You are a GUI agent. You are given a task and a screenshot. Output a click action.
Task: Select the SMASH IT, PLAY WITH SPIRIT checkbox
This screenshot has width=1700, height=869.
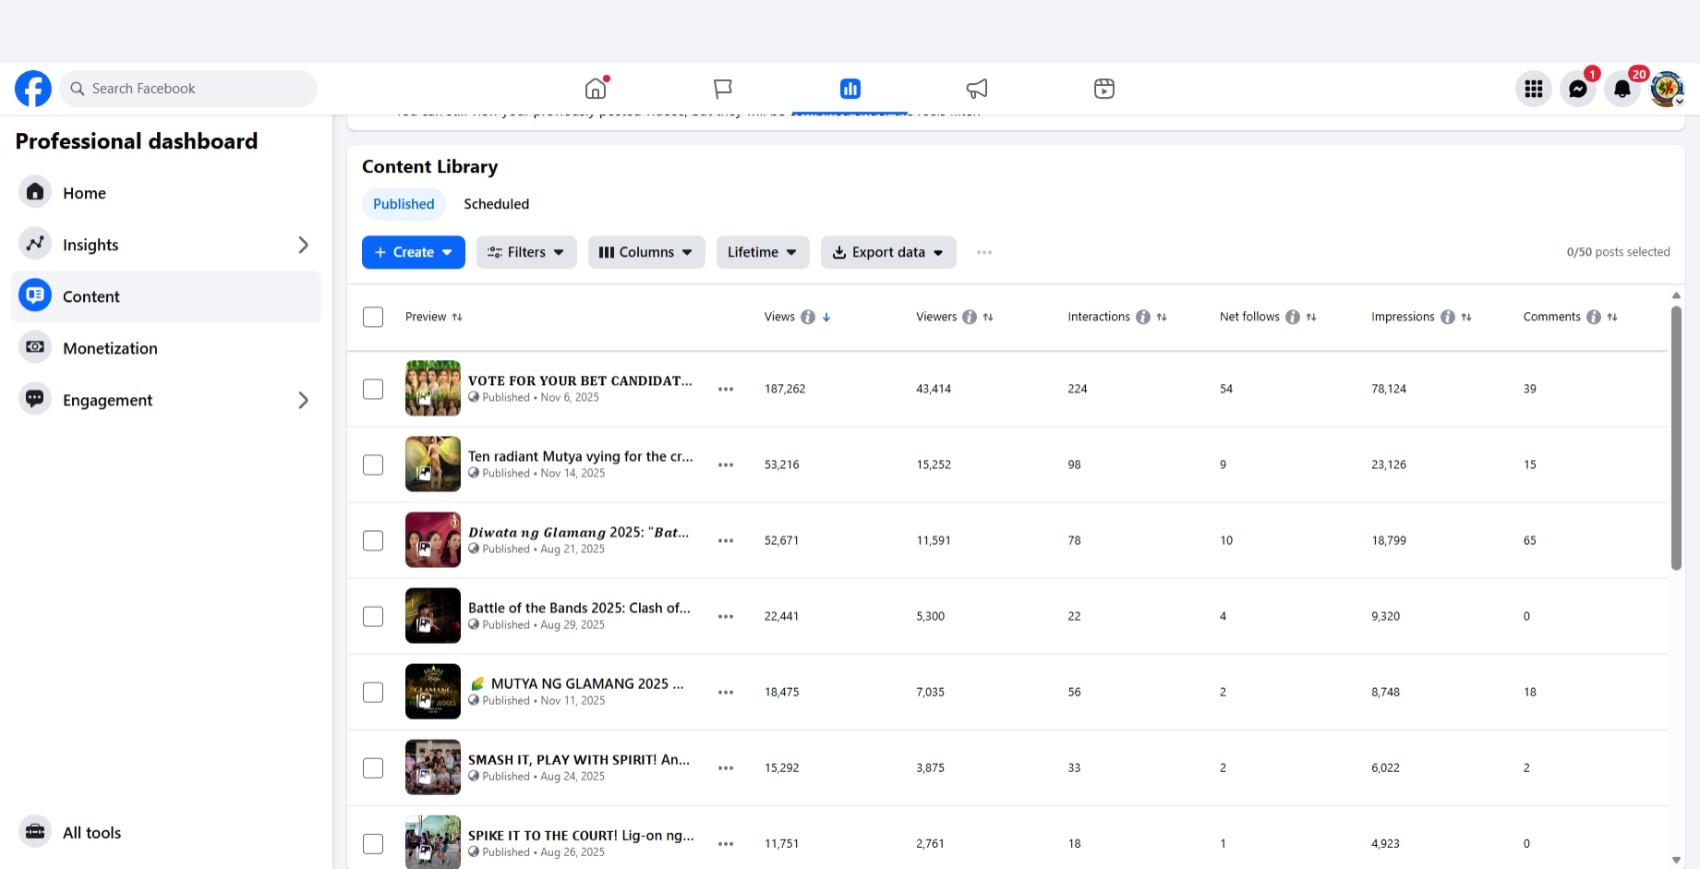[x=373, y=768]
